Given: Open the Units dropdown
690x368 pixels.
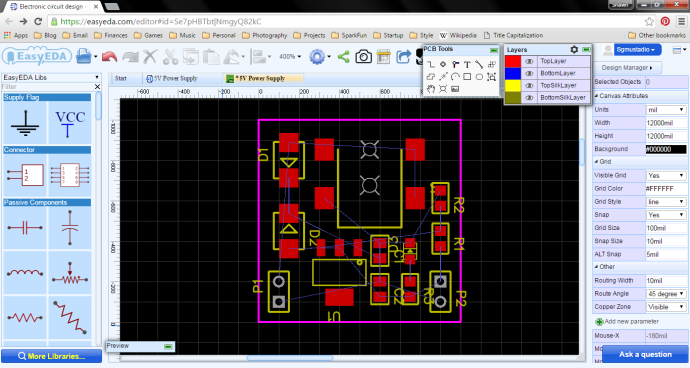Looking at the screenshot, I should pyautogui.click(x=666, y=110).
